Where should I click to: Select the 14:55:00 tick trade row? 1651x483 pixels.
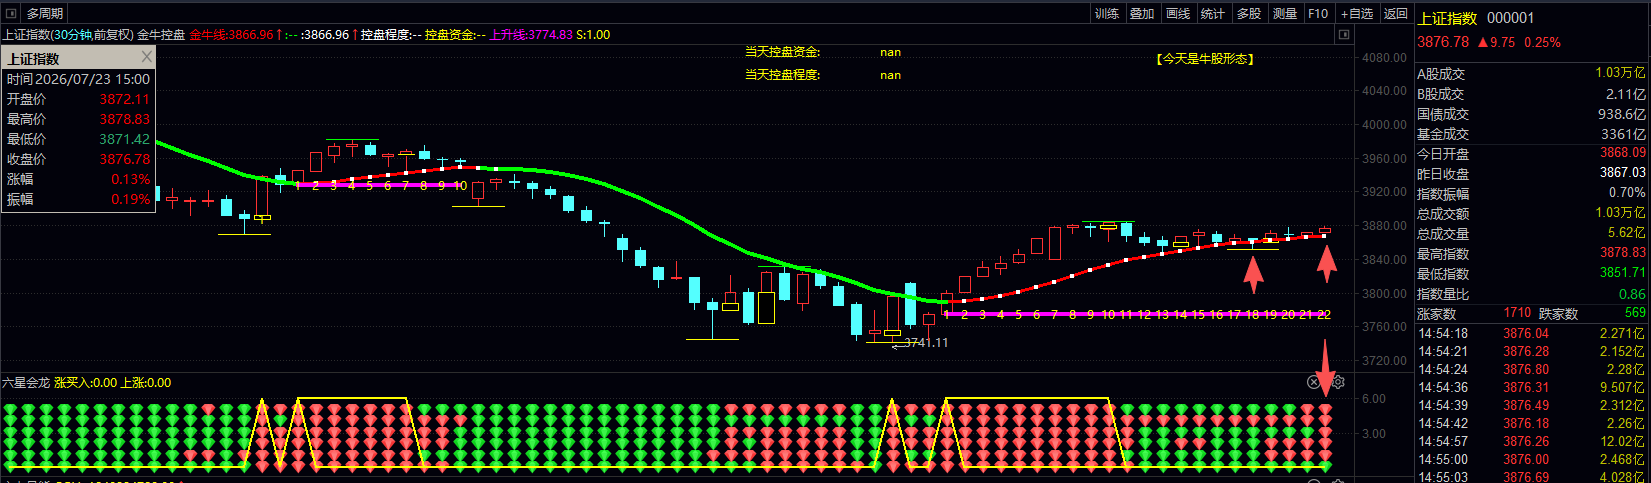click(x=1531, y=459)
